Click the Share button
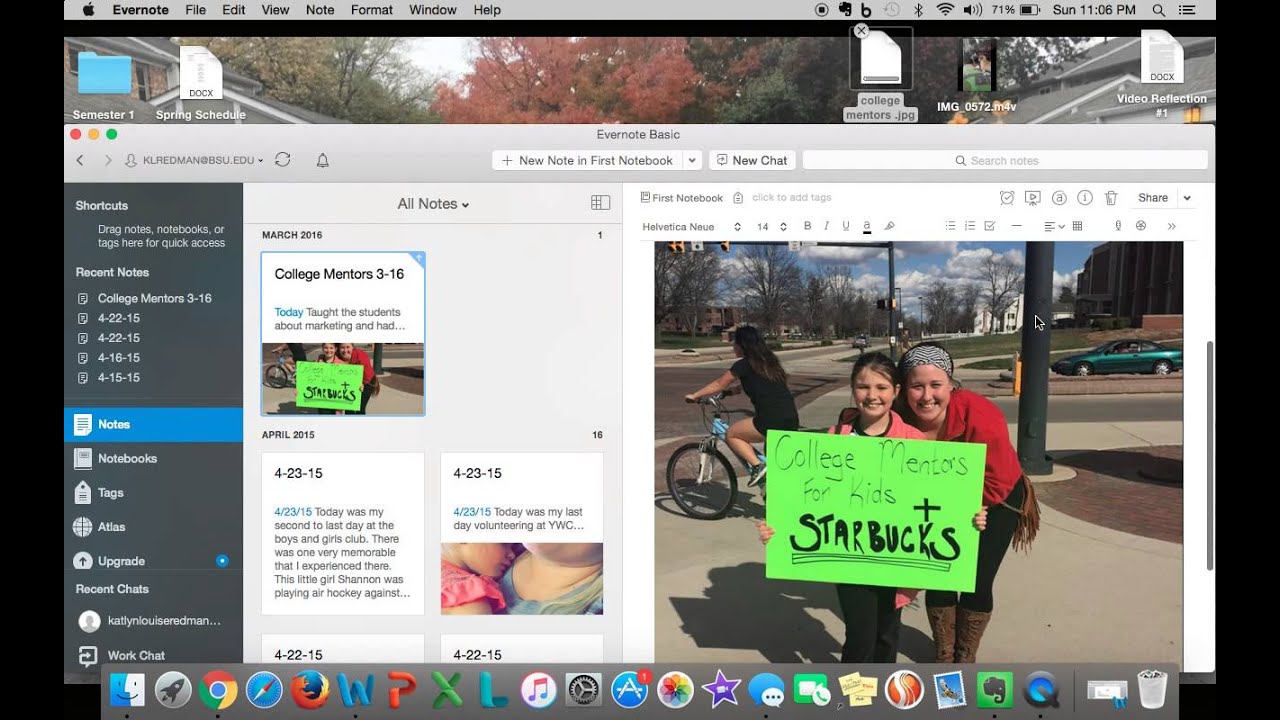 (x=1153, y=198)
